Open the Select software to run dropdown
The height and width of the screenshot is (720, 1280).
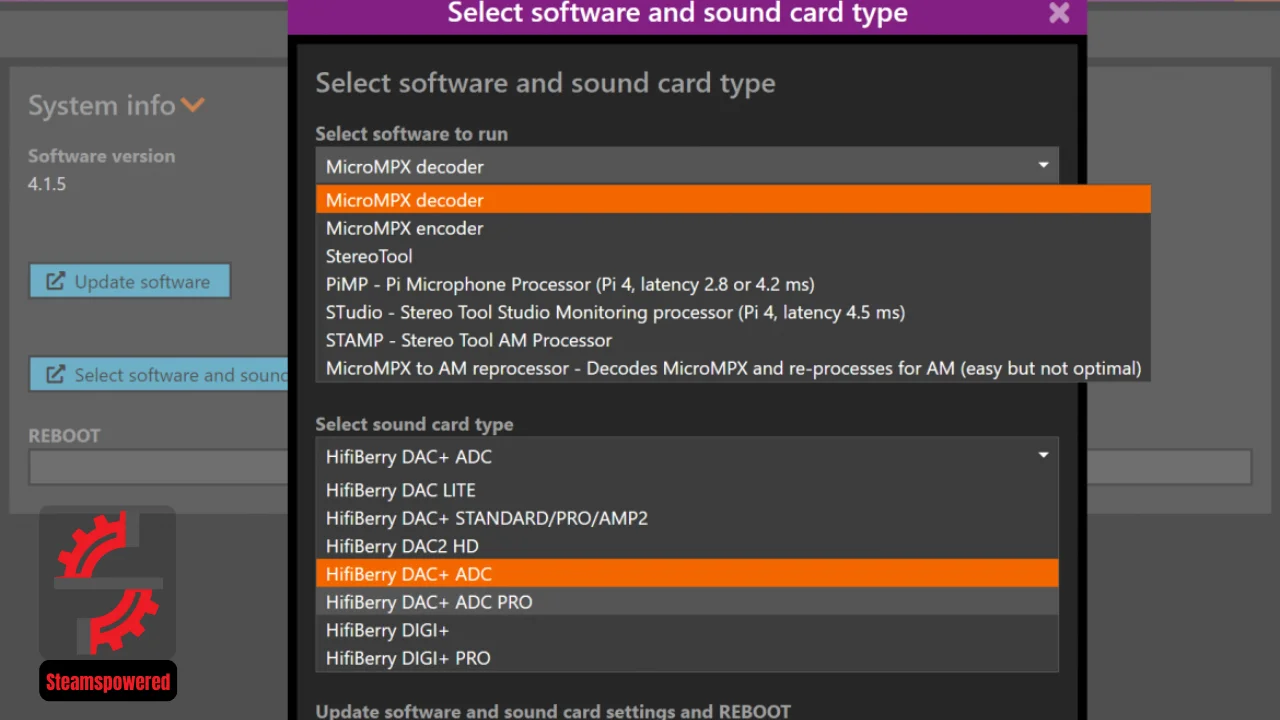click(x=687, y=166)
